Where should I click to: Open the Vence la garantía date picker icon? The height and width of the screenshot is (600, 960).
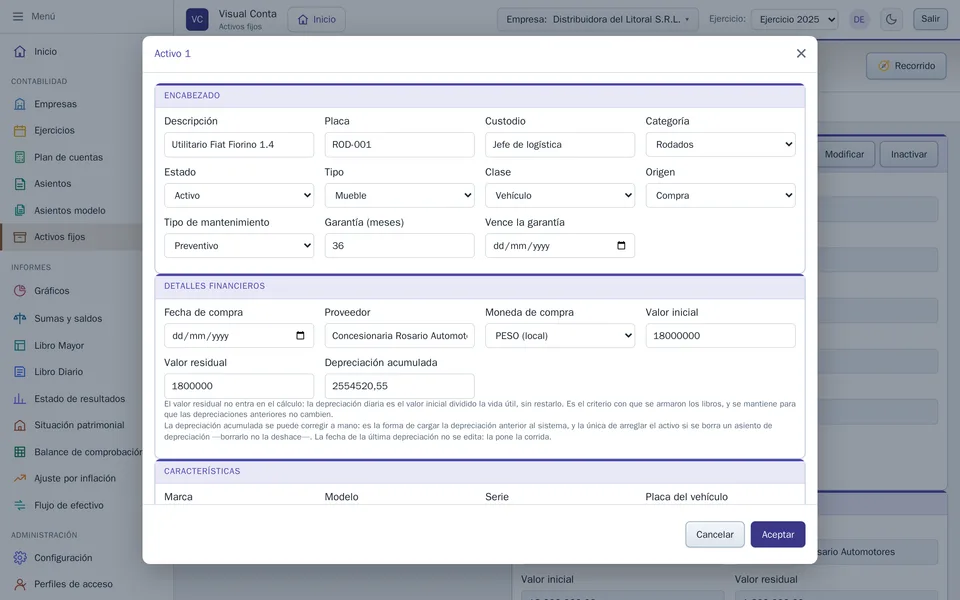point(621,246)
